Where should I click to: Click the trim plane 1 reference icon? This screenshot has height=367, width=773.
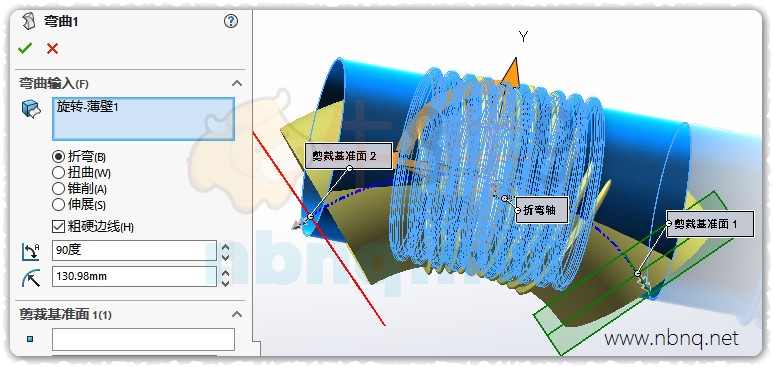pos(31,339)
